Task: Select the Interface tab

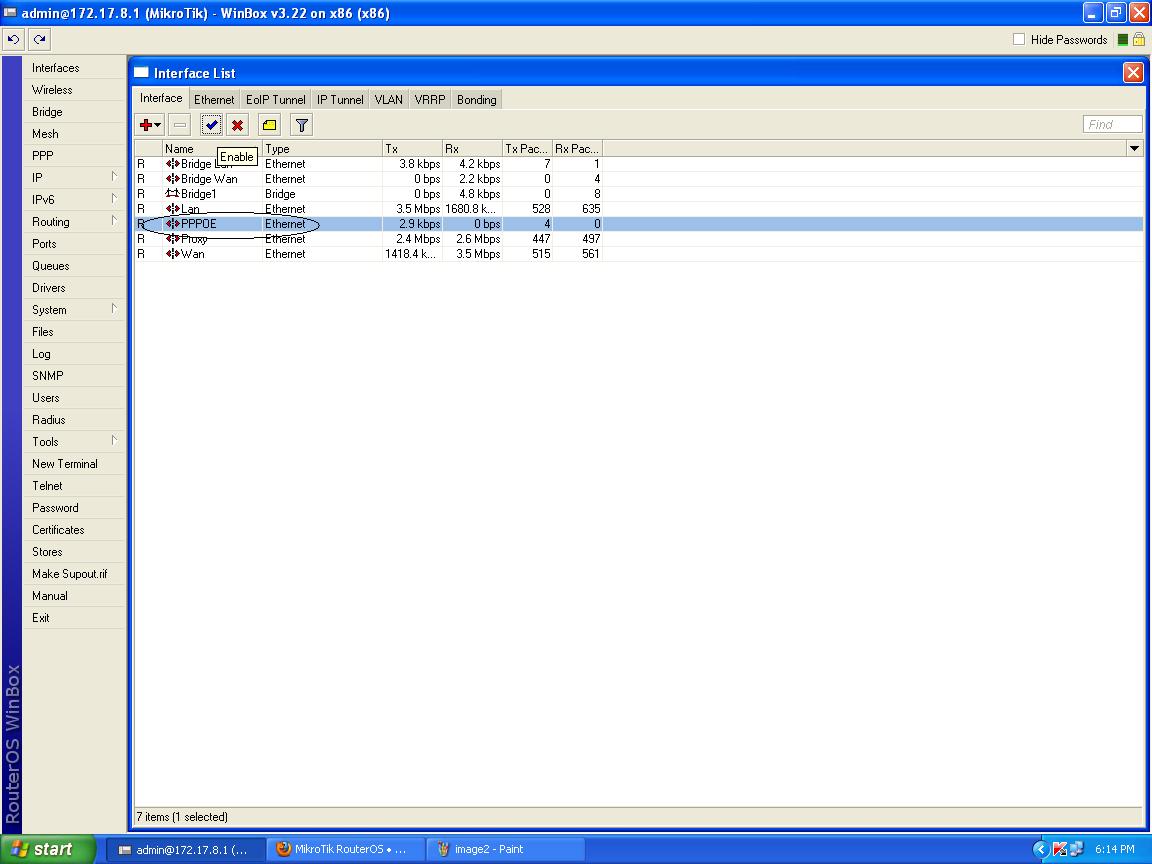Action: (x=161, y=98)
